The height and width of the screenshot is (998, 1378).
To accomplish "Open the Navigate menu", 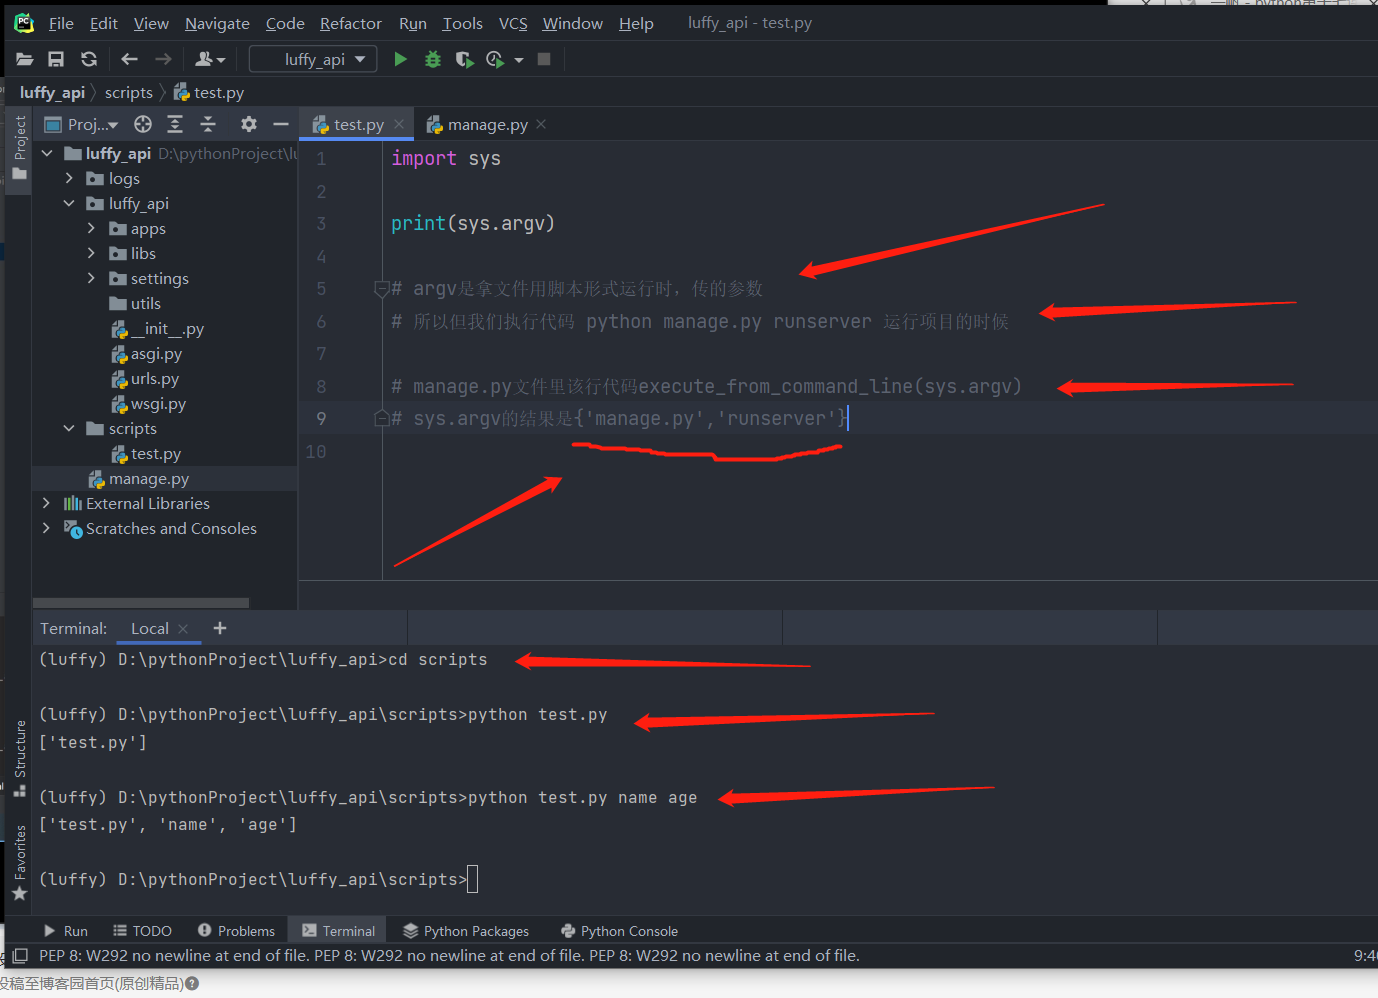I will 217,23.
